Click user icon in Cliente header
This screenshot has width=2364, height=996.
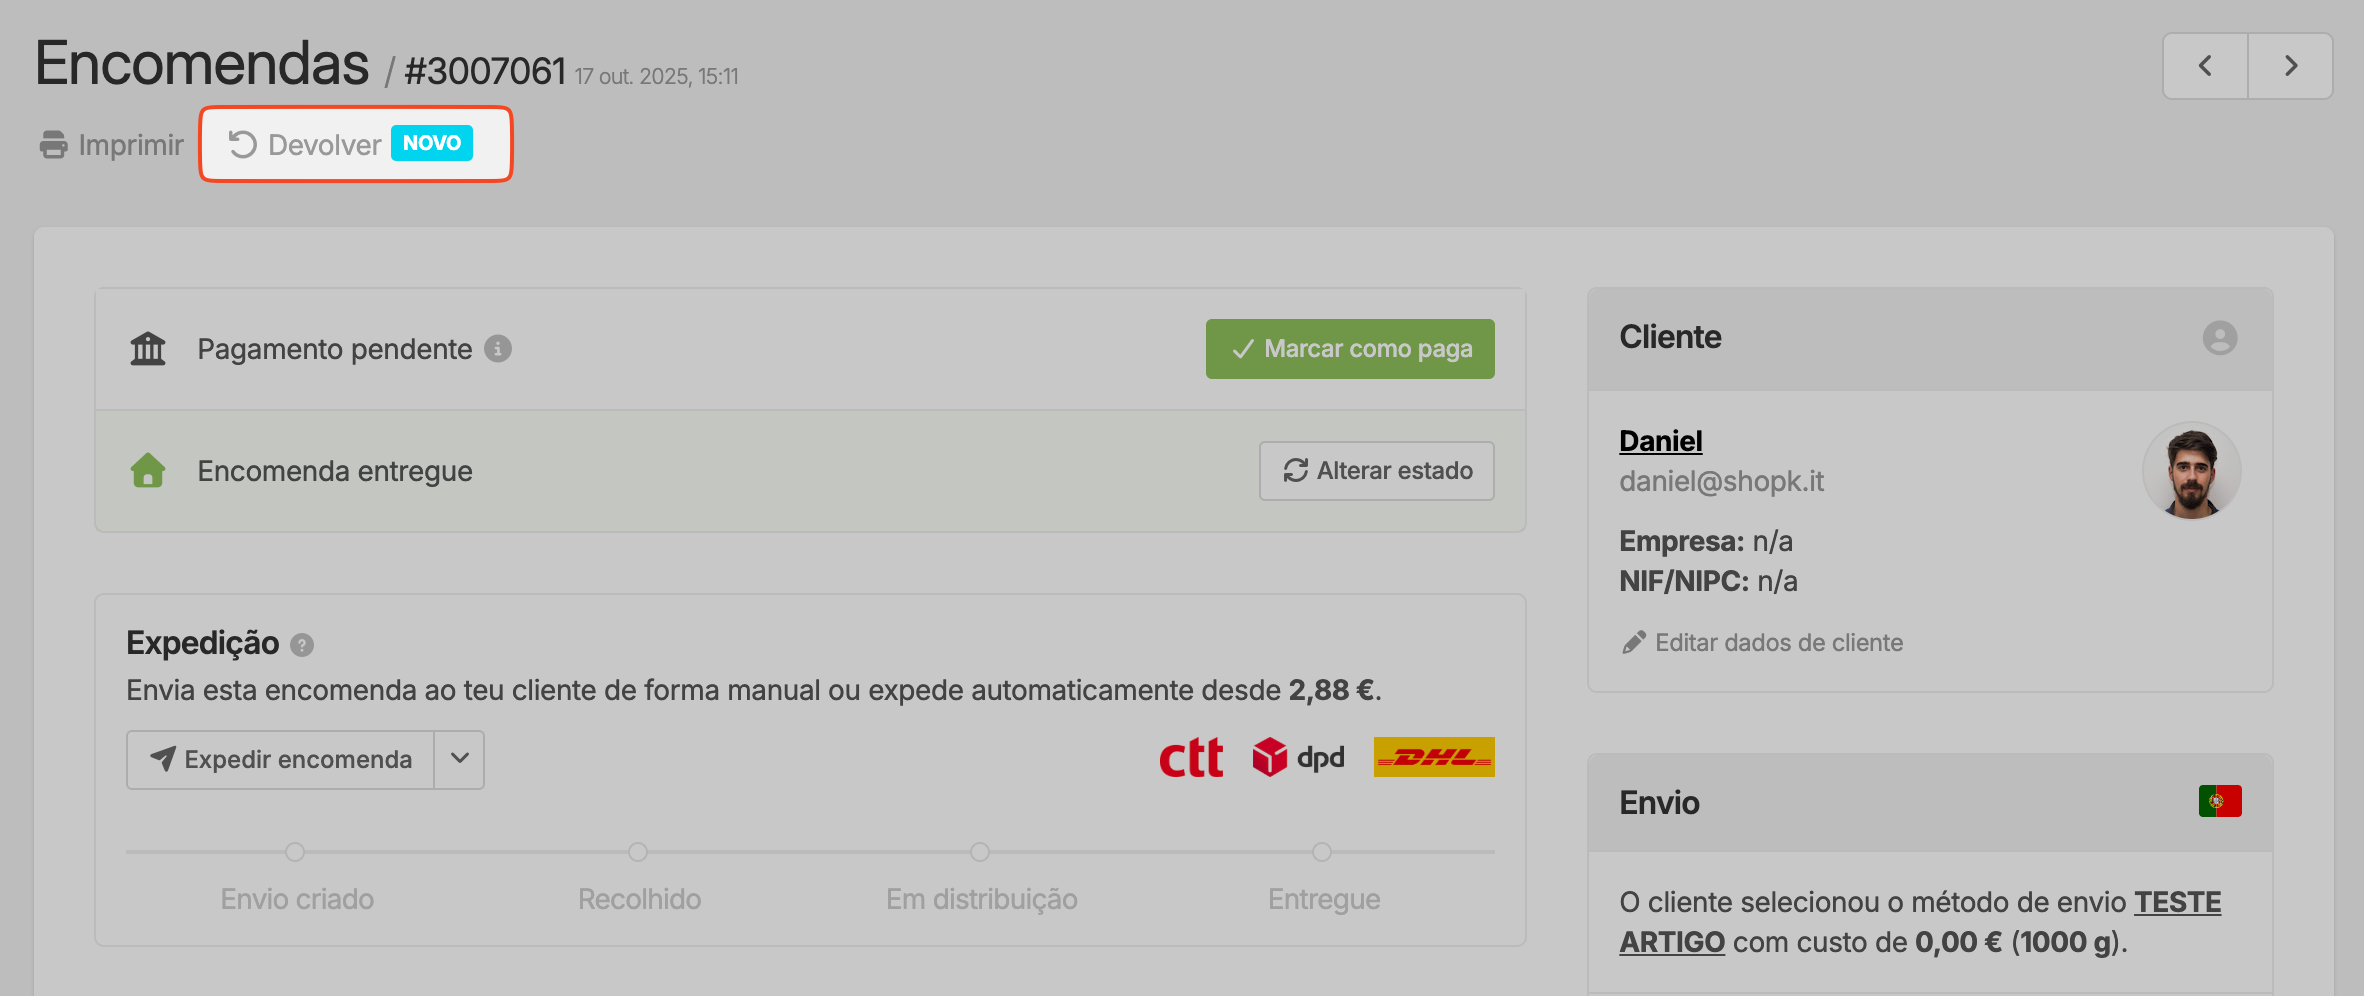coord(2219,338)
